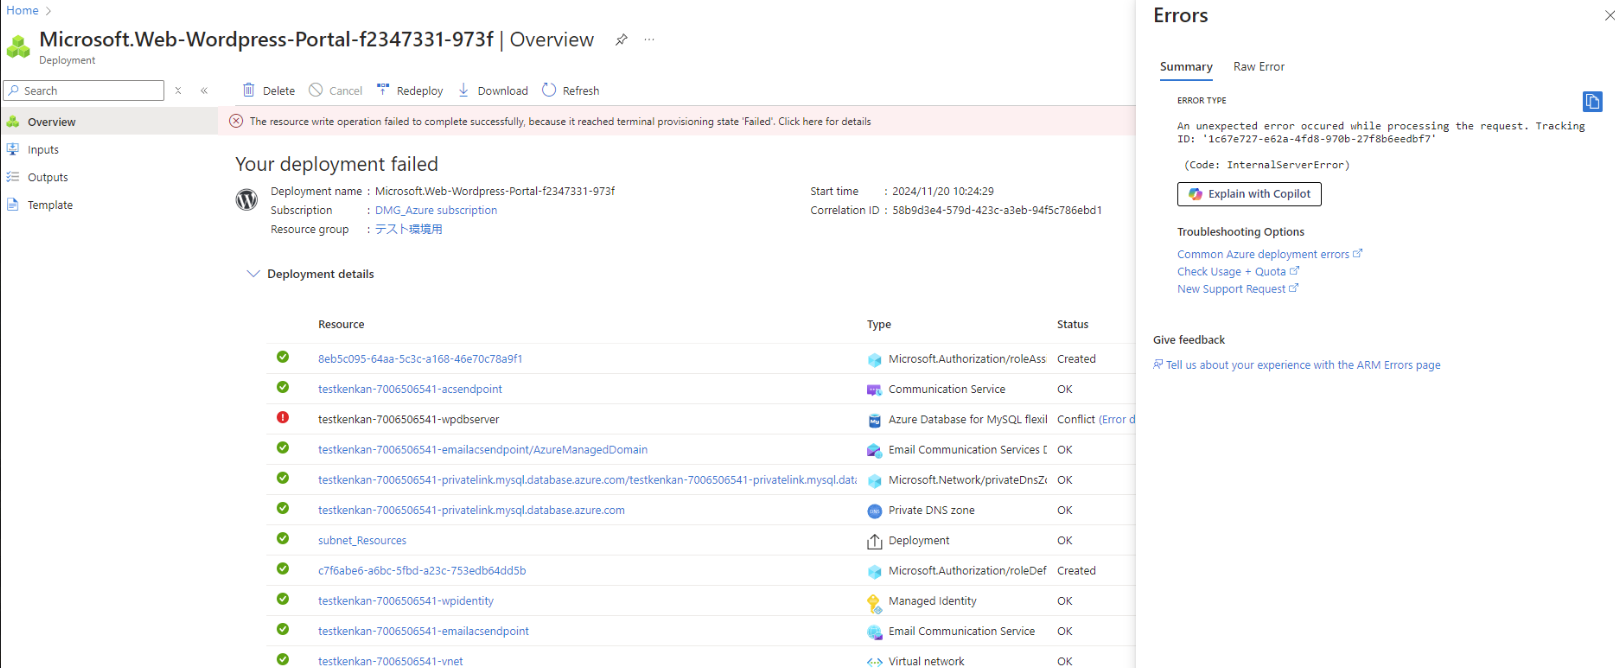Clear the search box with the X icon
The width and height of the screenshot is (1615, 668).
click(x=178, y=90)
